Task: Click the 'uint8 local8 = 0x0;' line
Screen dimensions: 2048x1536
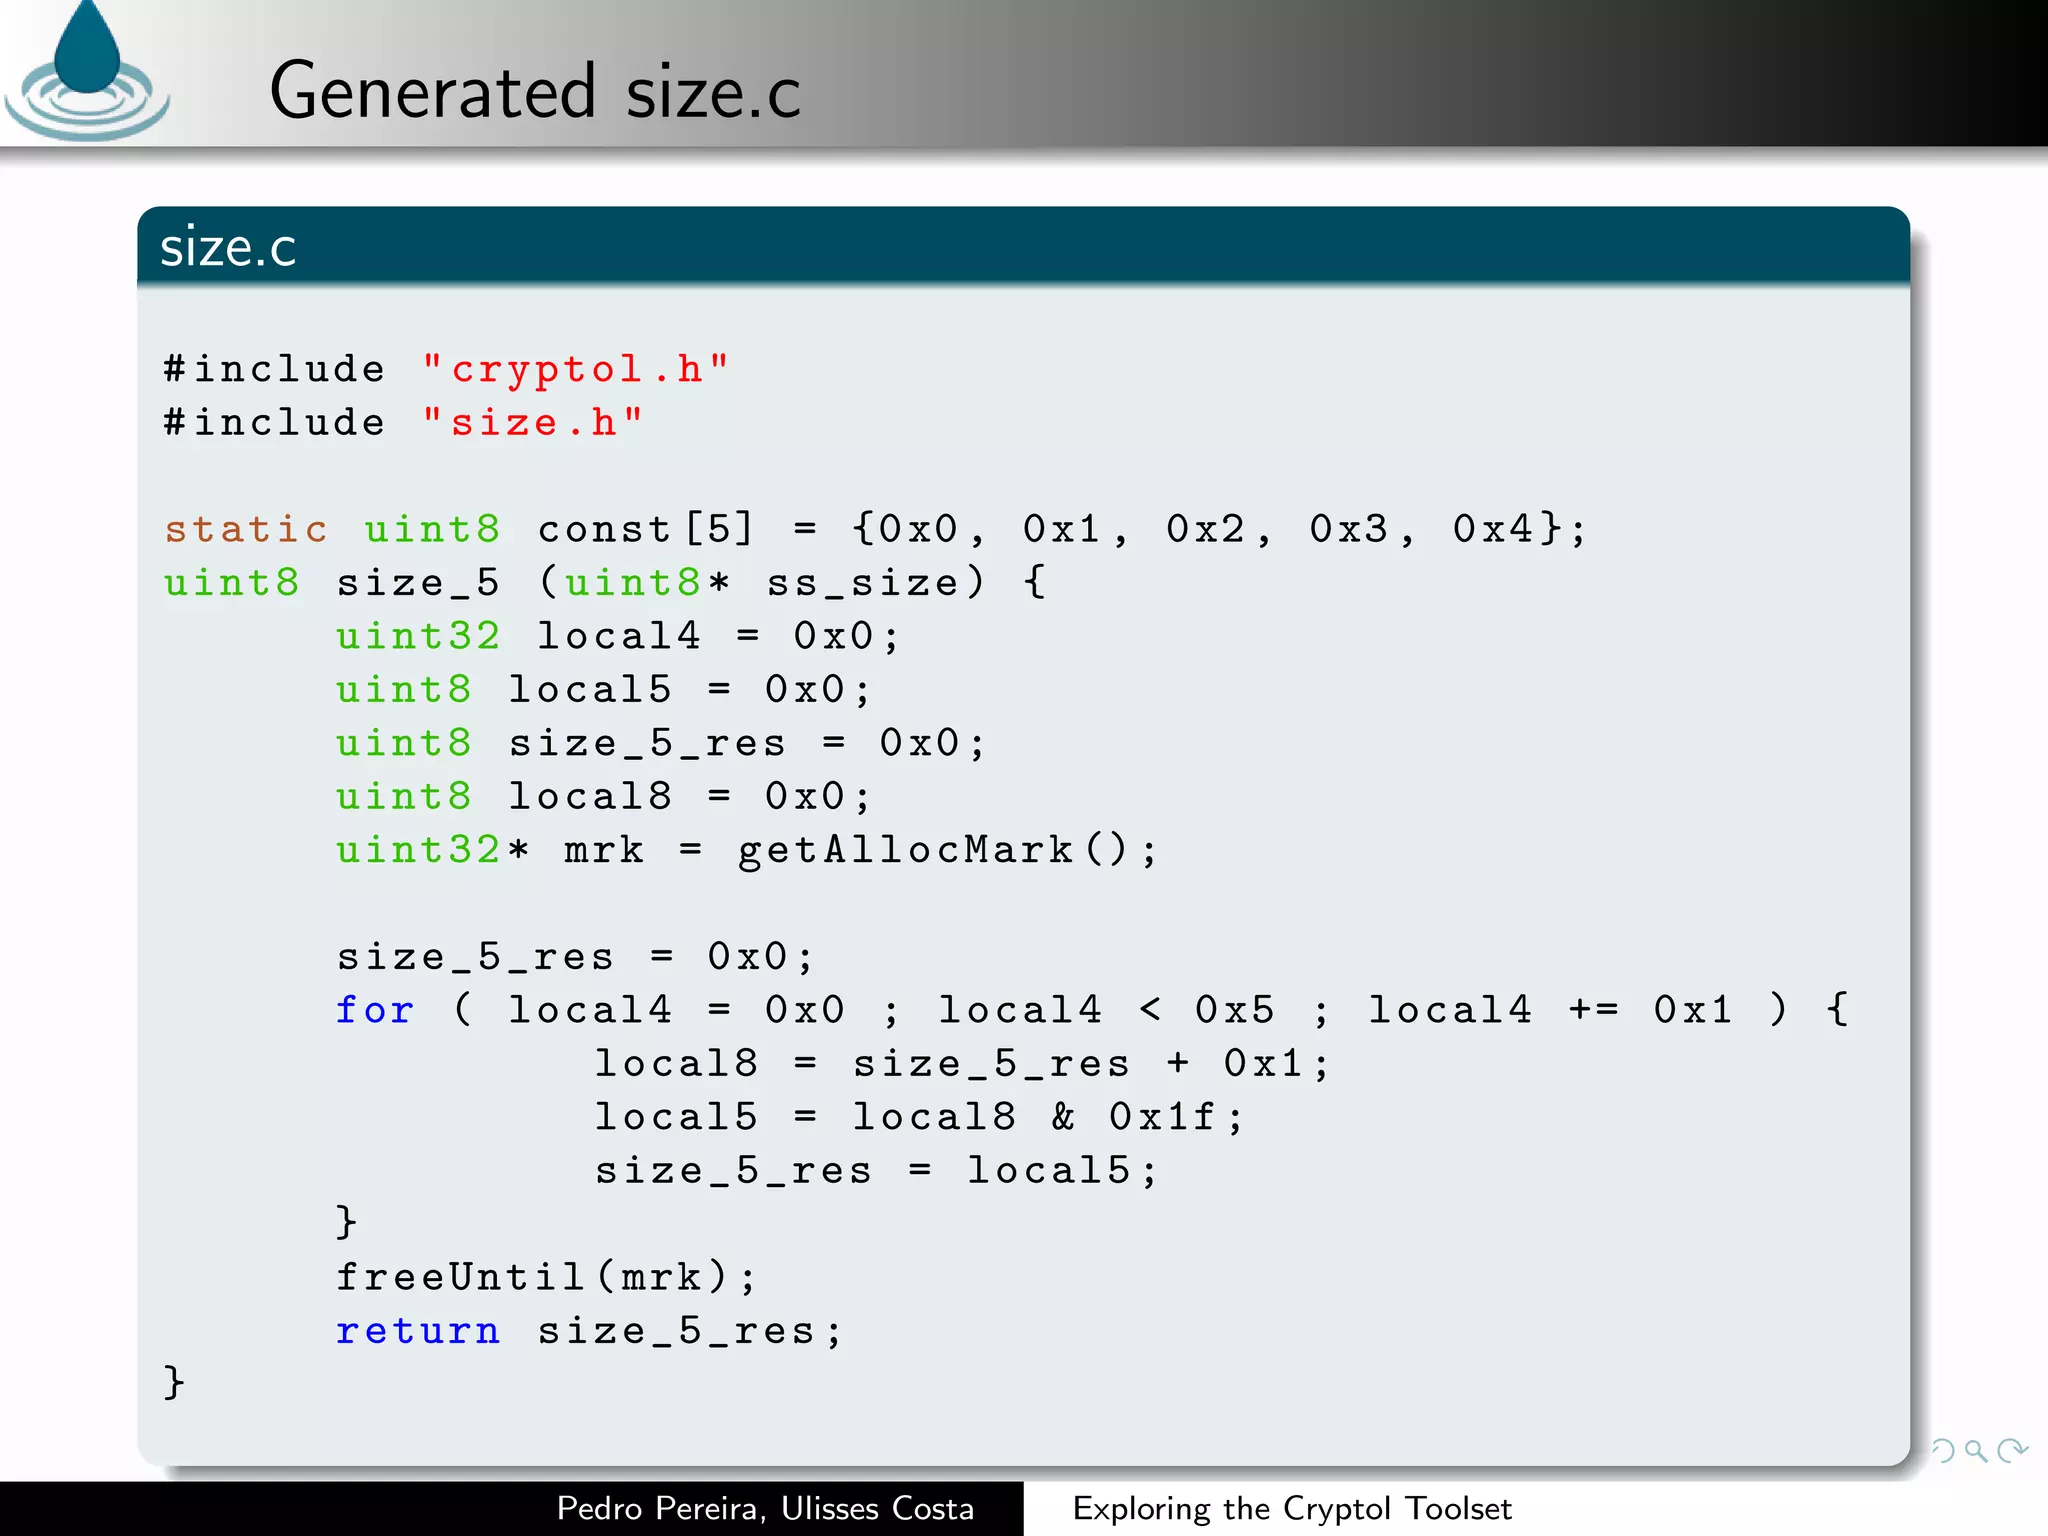Action: (x=604, y=797)
